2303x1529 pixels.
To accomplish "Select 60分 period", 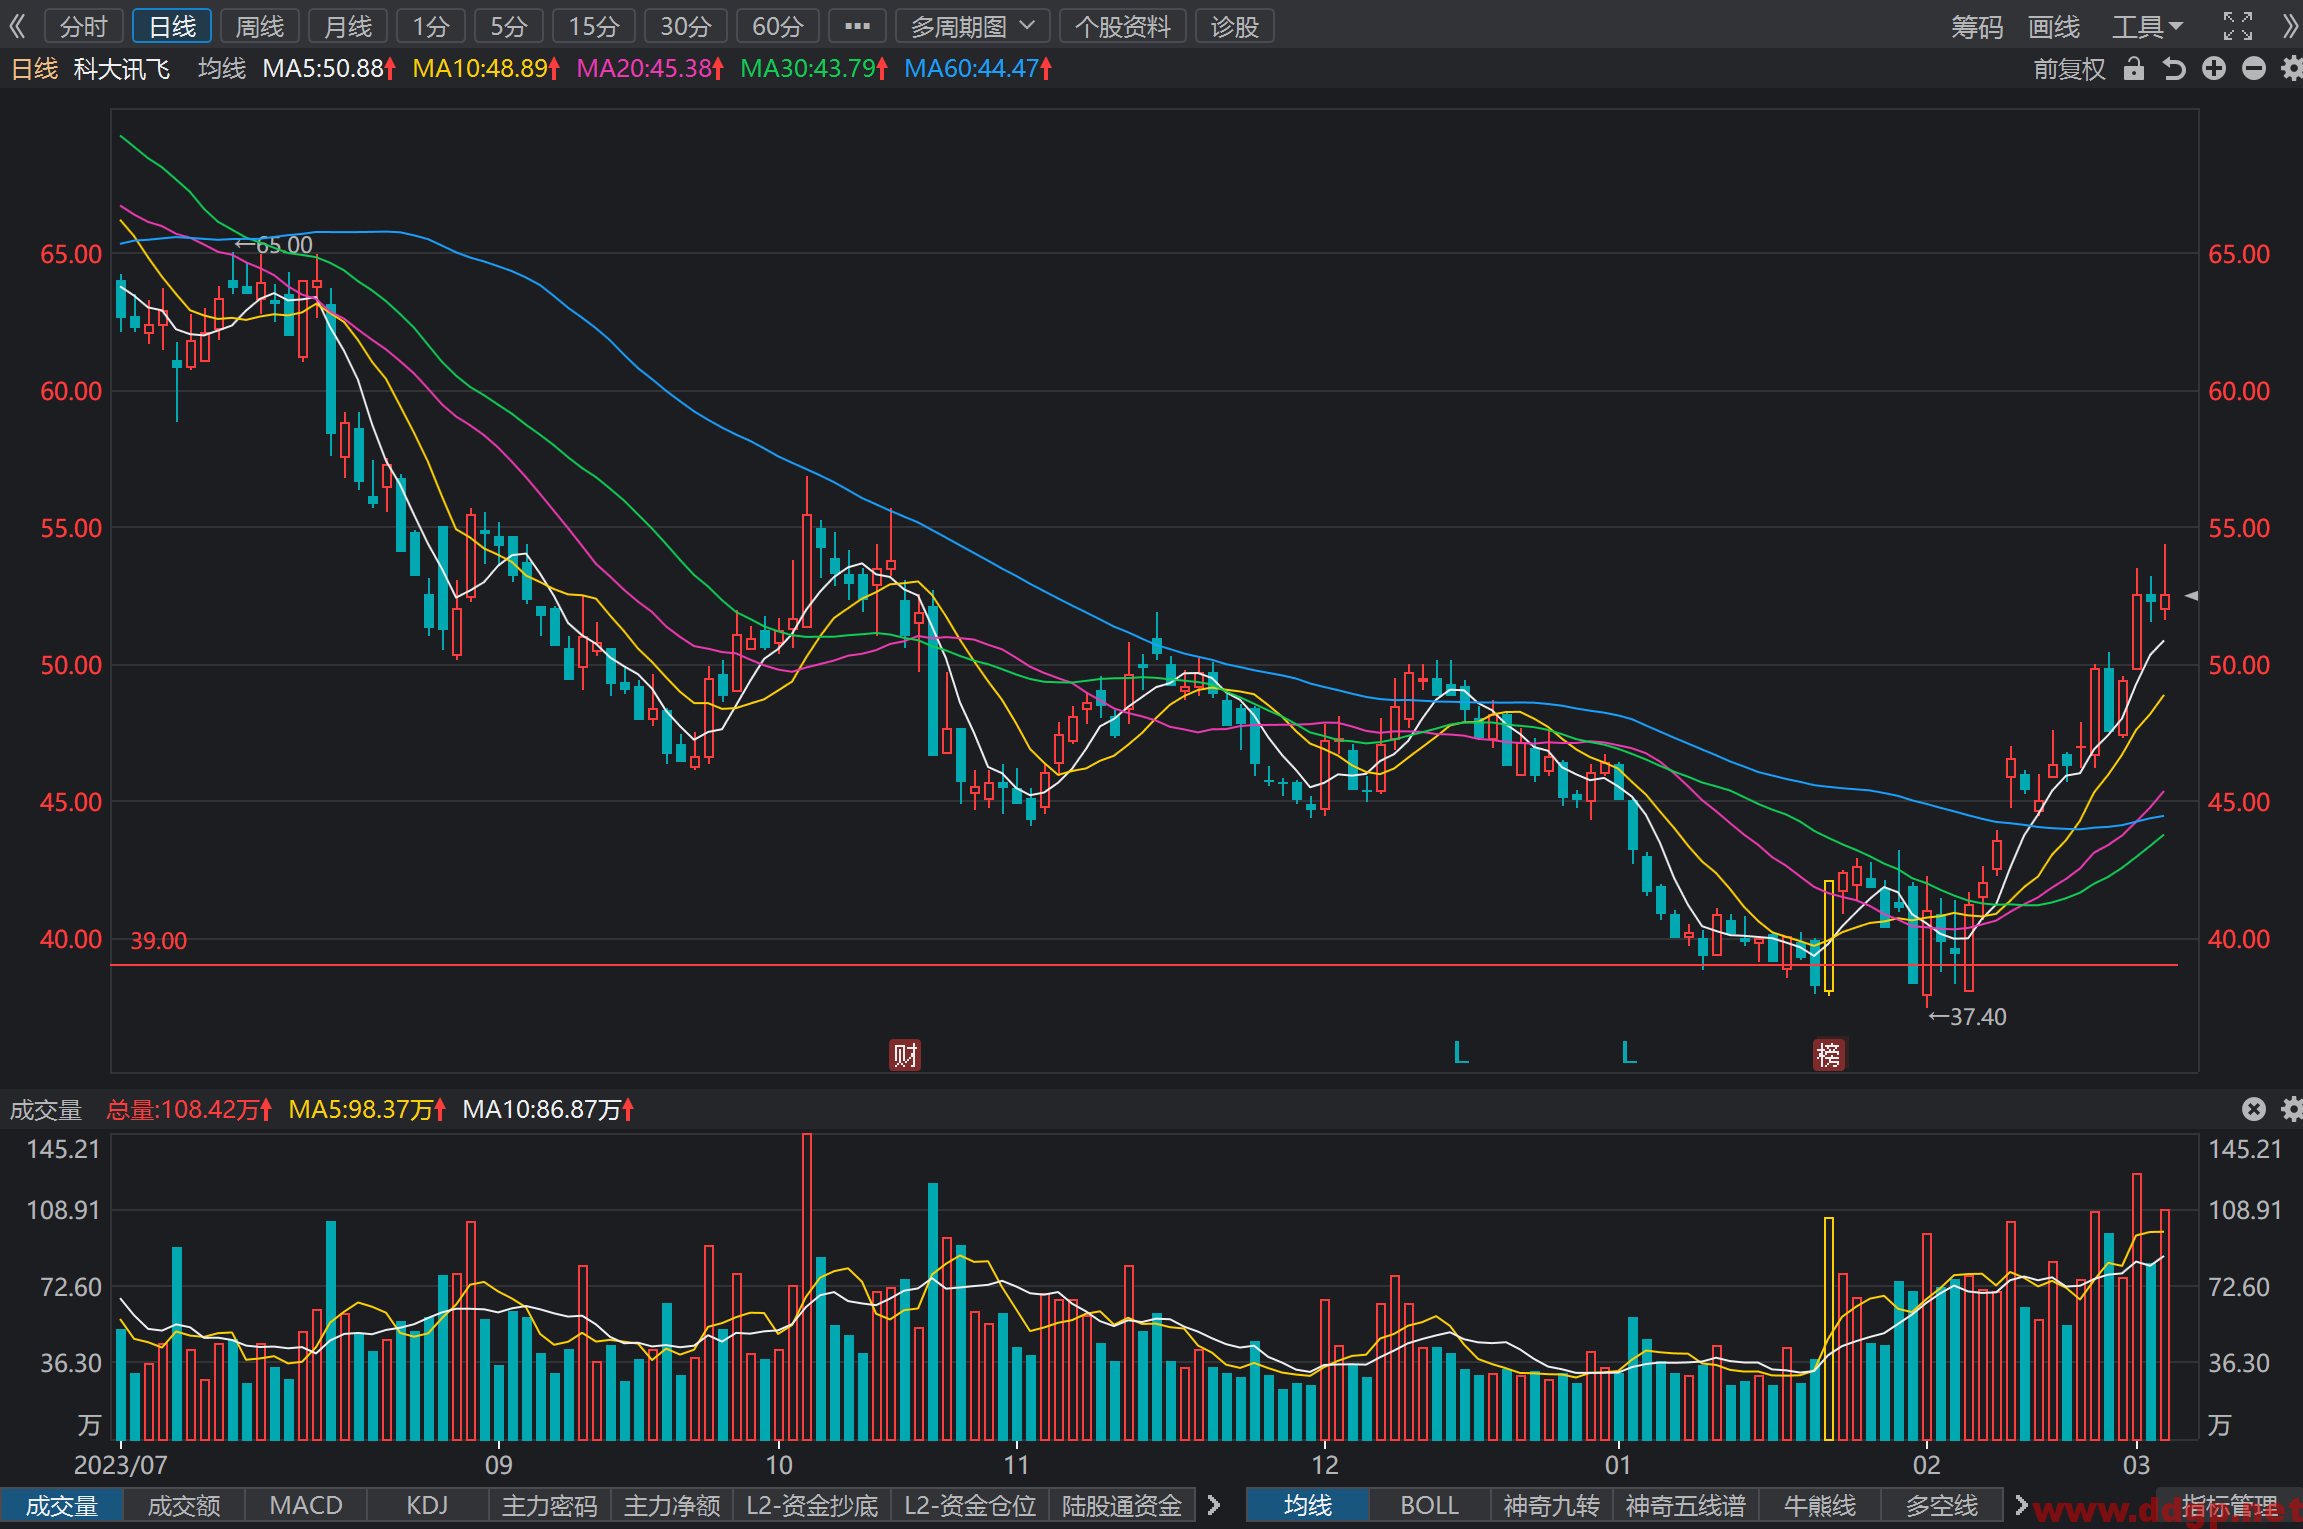I will 778,26.
